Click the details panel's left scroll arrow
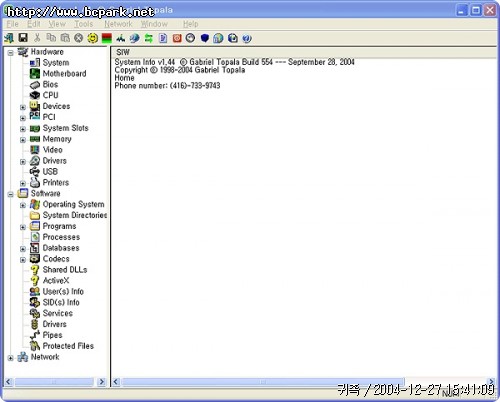The height and width of the screenshot is (402, 500). point(116,382)
